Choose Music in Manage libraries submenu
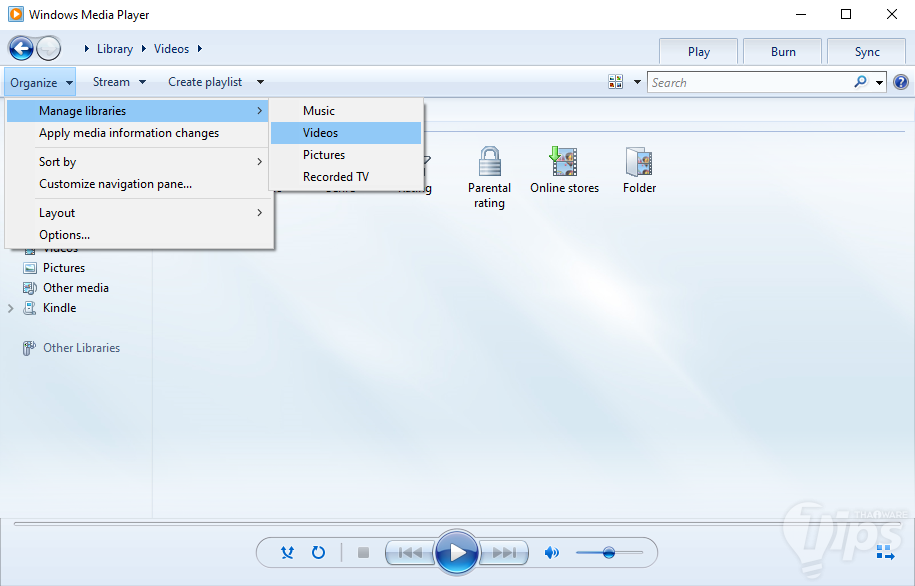 [x=346, y=111]
